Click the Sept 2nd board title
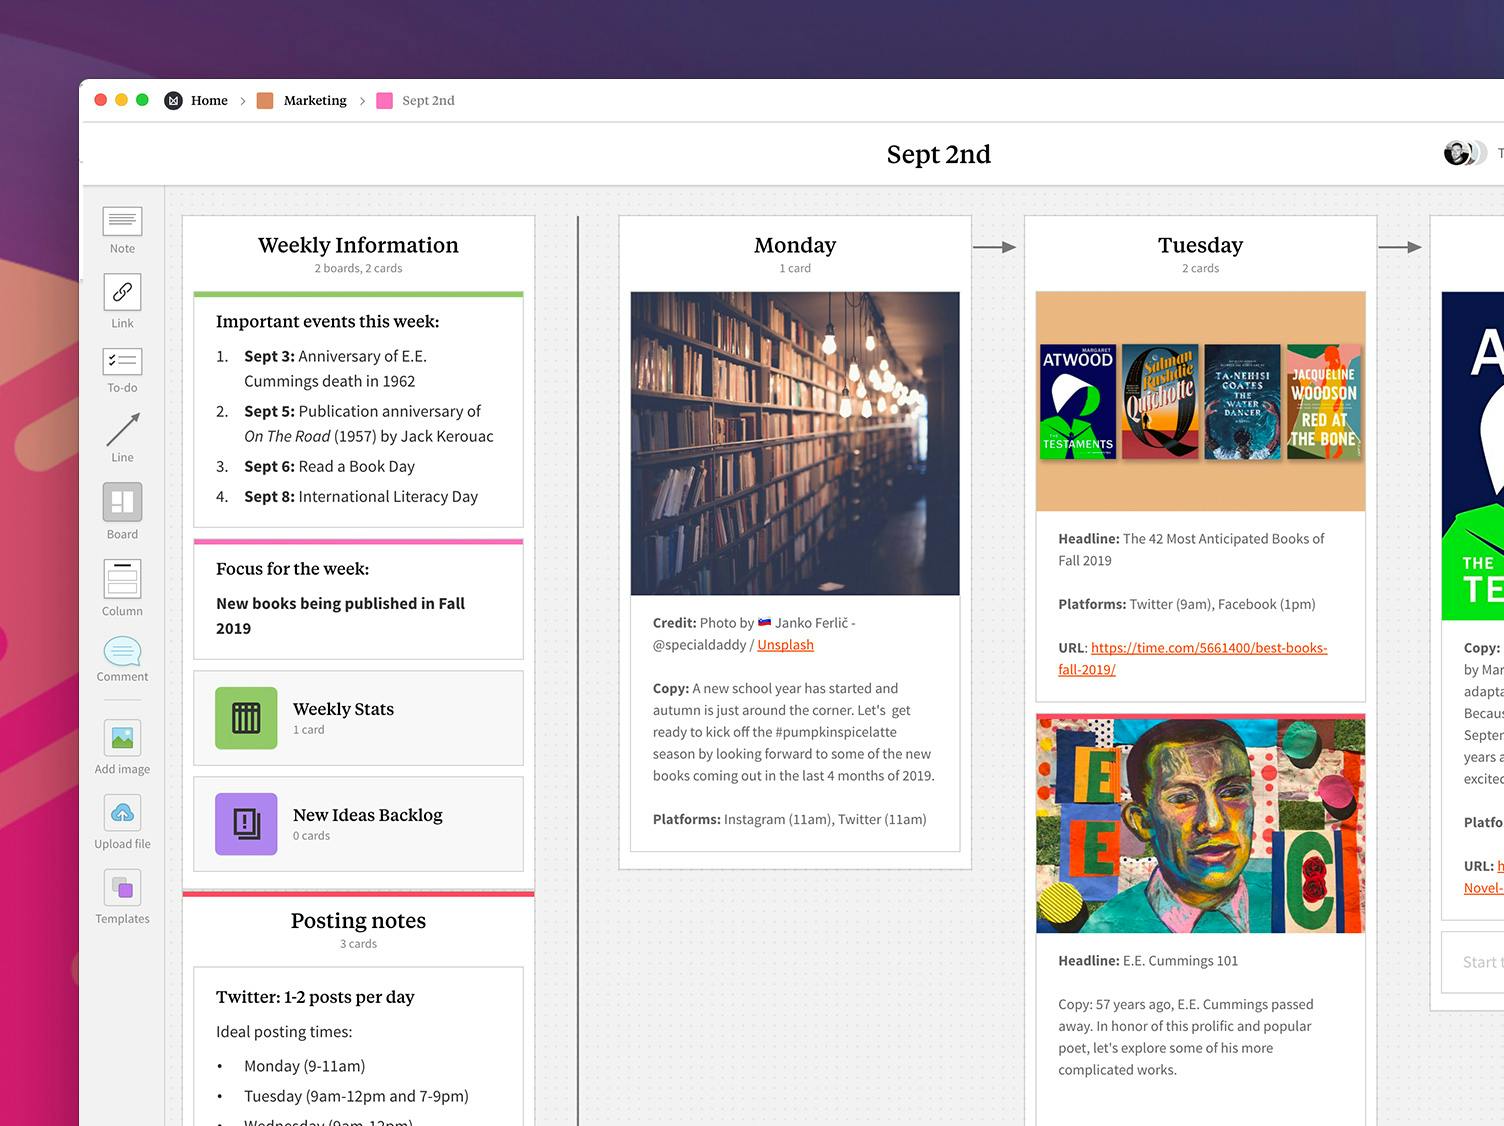The width and height of the screenshot is (1504, 1126). click(938, 154)
